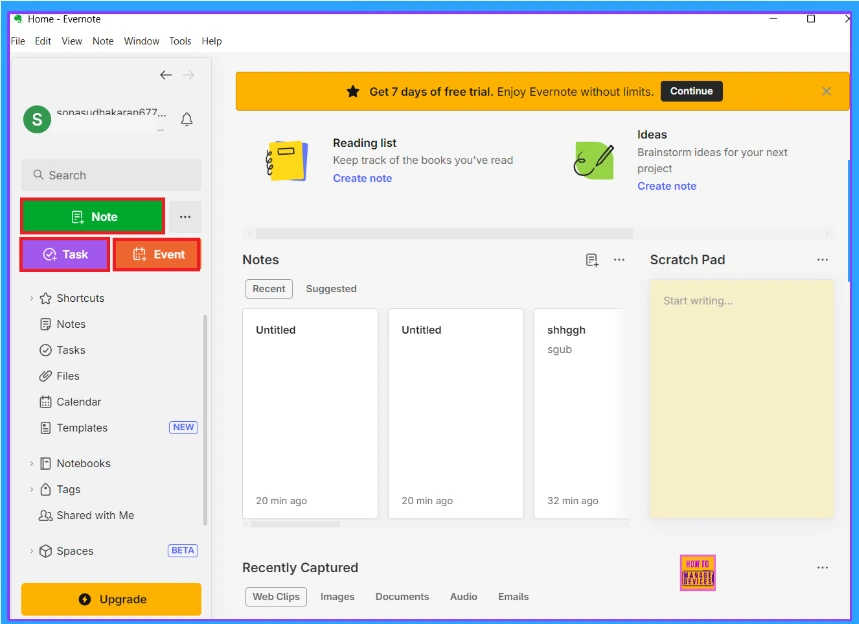Click the Reading list notebook illustration
Screen dimensions: 859x624
(287, 161)
